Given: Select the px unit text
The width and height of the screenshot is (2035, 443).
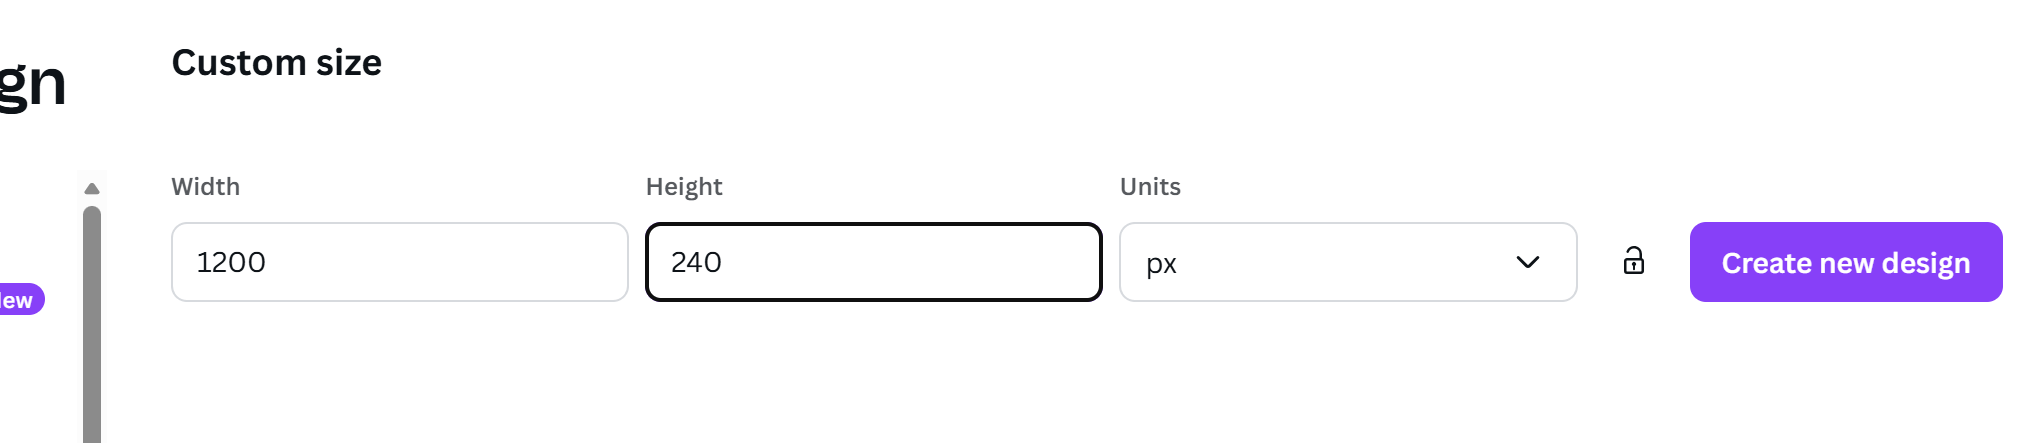Looking at the screenshot, I should pos(1161,264).
